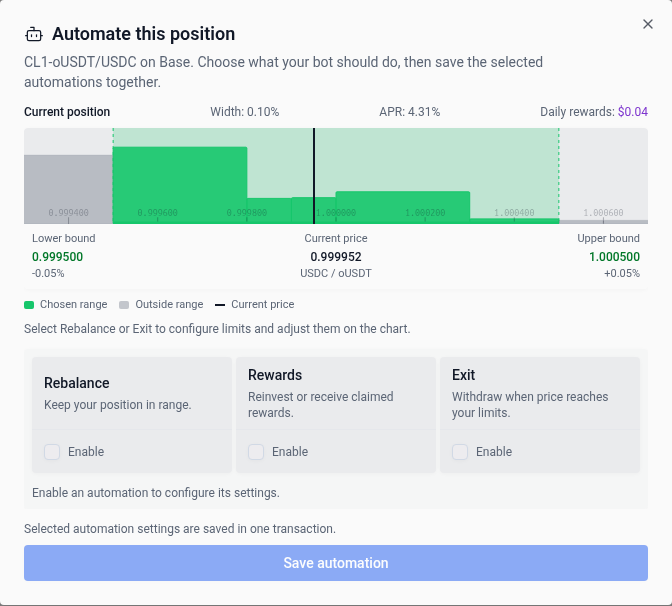Click the 'Enable an automation to configure' hint
Viewport: 672px width, 606px height.
(x=156, y=493)
